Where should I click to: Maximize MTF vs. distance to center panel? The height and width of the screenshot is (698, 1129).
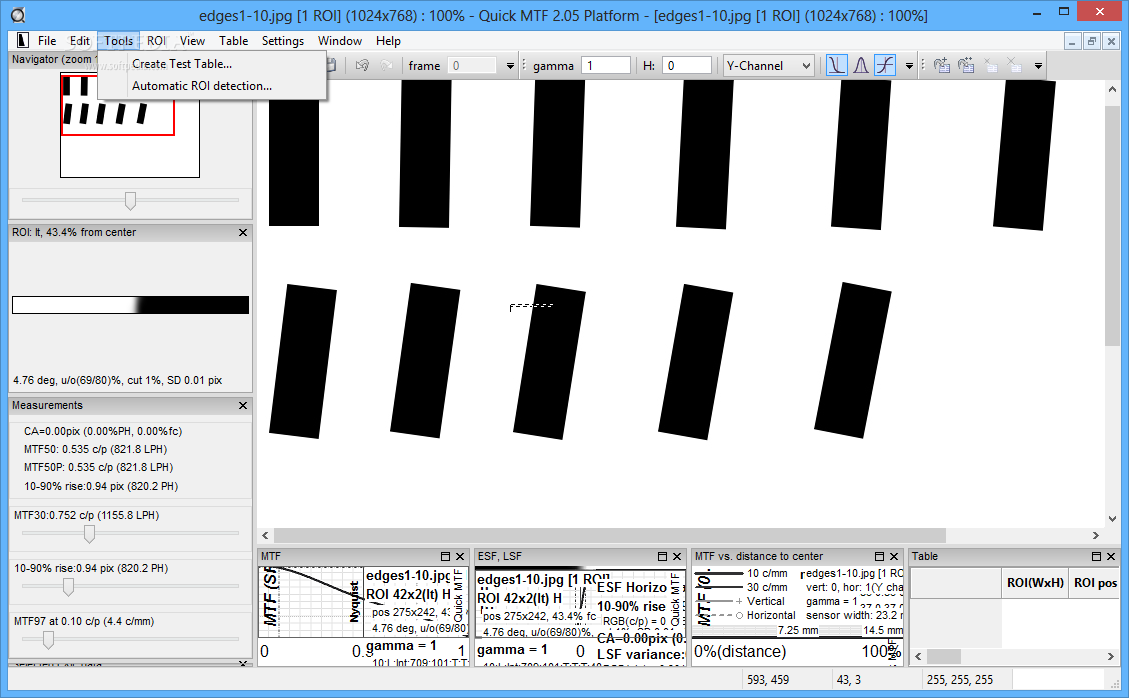click(879, 557)
